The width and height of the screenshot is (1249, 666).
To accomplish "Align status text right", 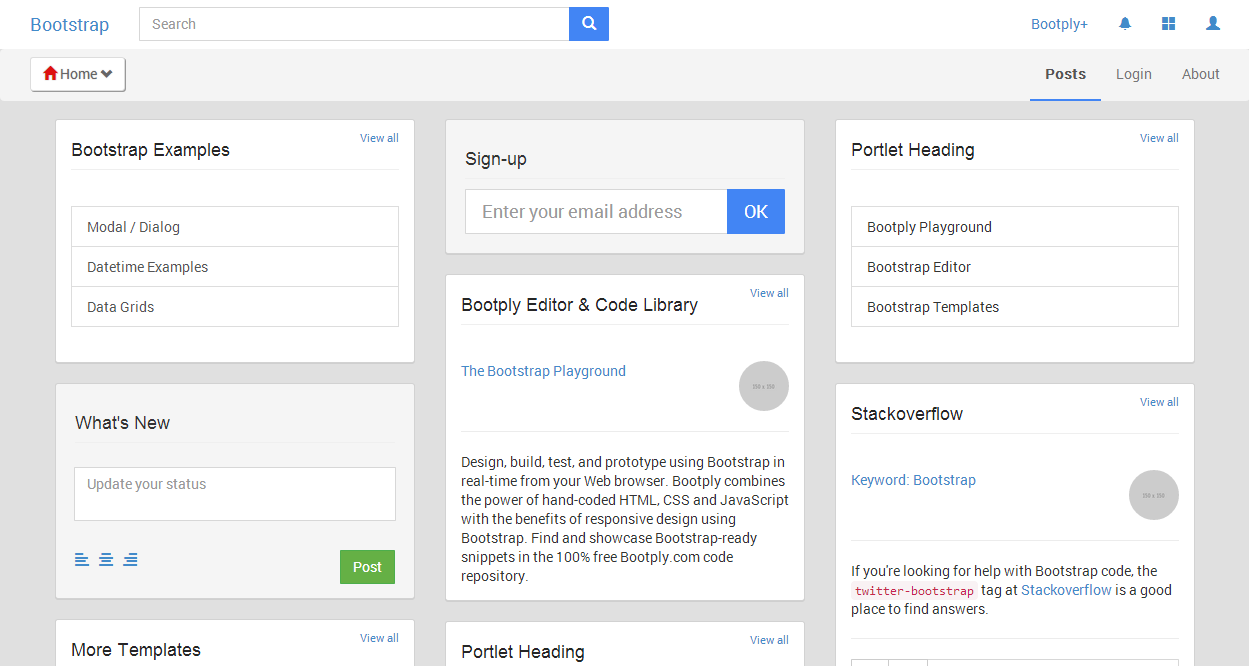I will 130,560.
